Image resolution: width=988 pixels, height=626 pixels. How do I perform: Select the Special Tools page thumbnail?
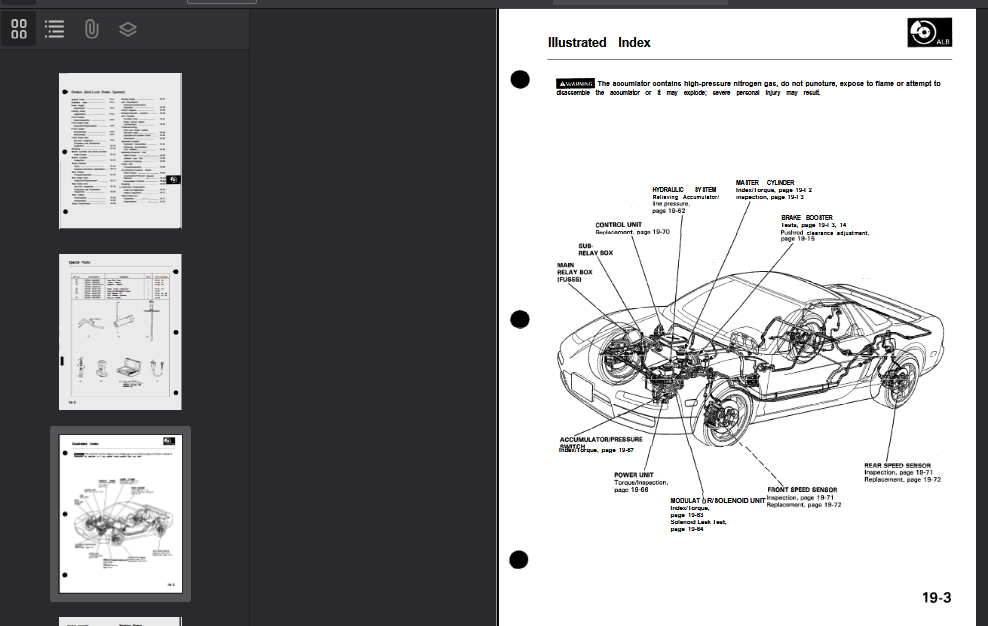click(x=120, y=332)
